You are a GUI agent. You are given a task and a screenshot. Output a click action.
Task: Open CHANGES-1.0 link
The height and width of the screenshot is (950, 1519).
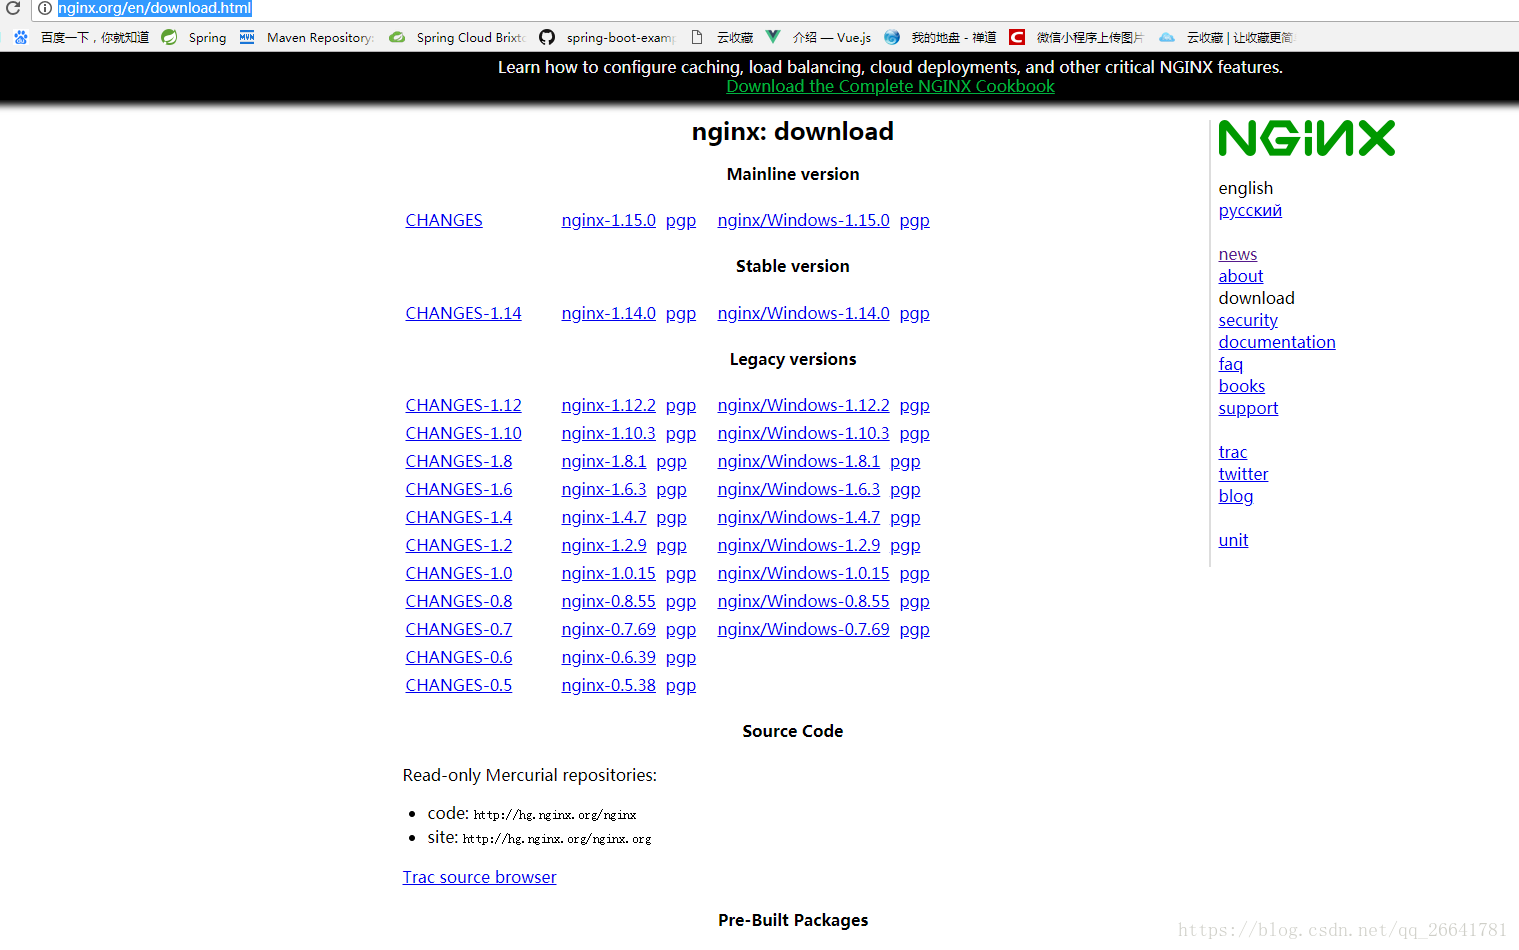click(x=459, y=573)
